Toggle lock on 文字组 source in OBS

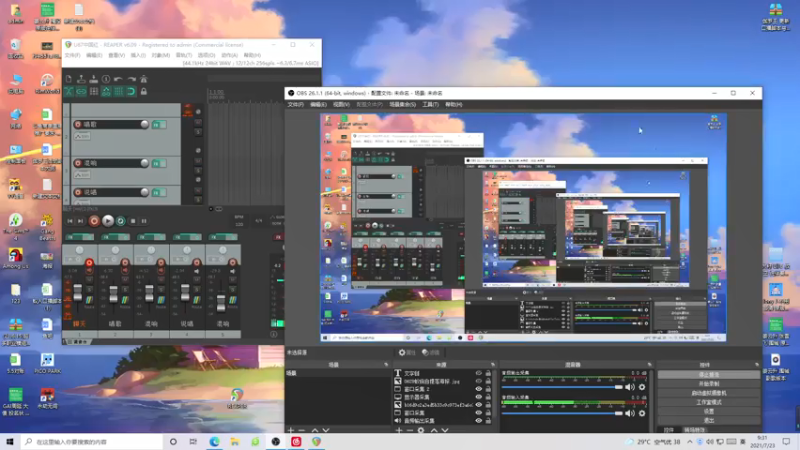click(488, 373)
